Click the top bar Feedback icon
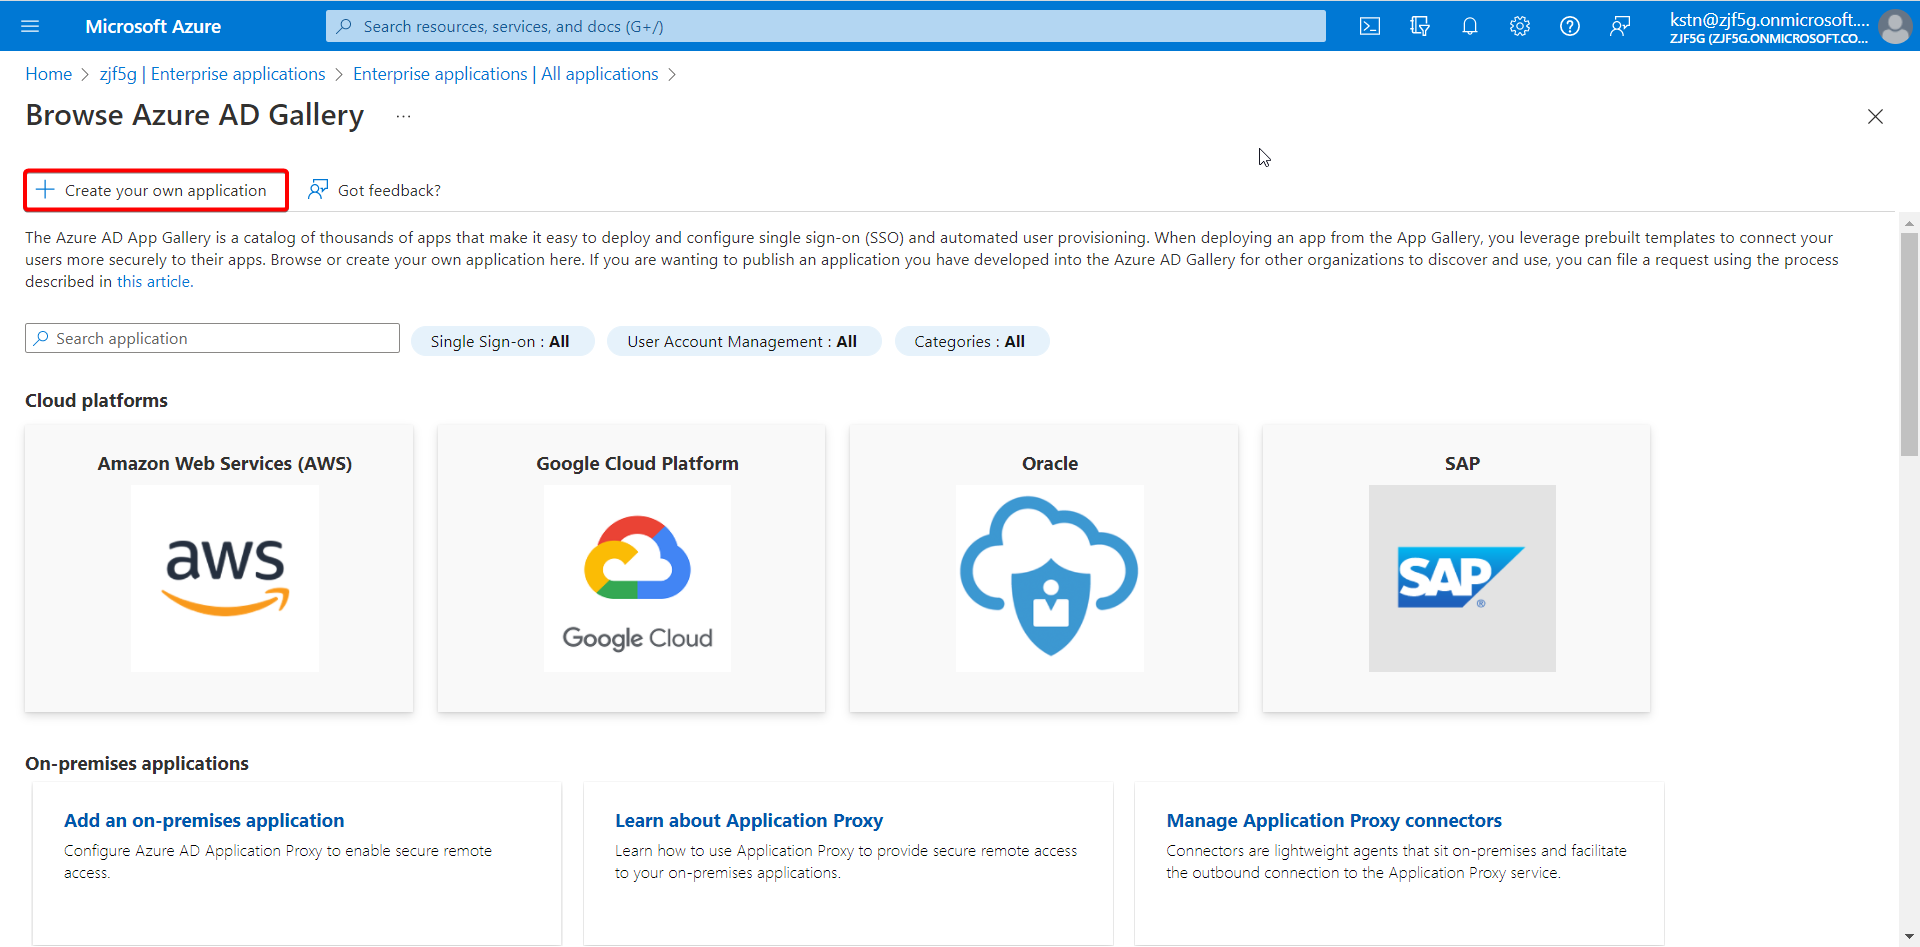Screen dimensions: 1920x947 coord(1620,26)
